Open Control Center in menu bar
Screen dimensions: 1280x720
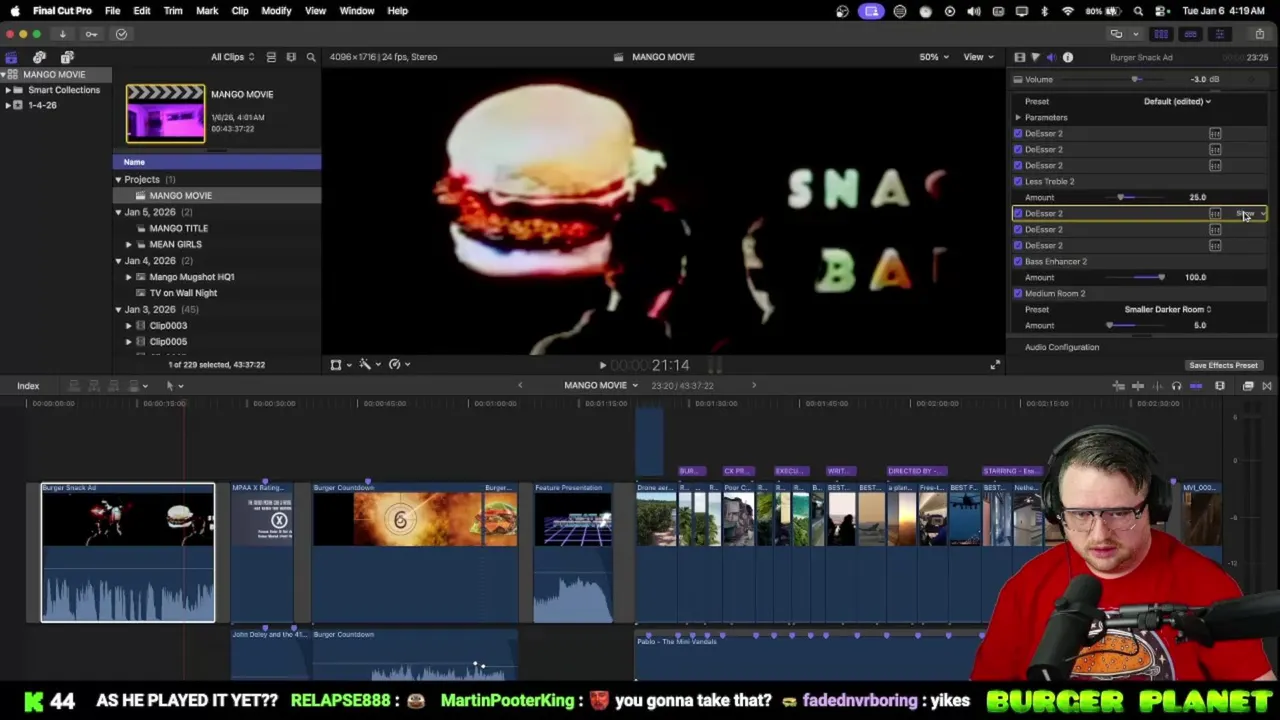point(1162,11)
